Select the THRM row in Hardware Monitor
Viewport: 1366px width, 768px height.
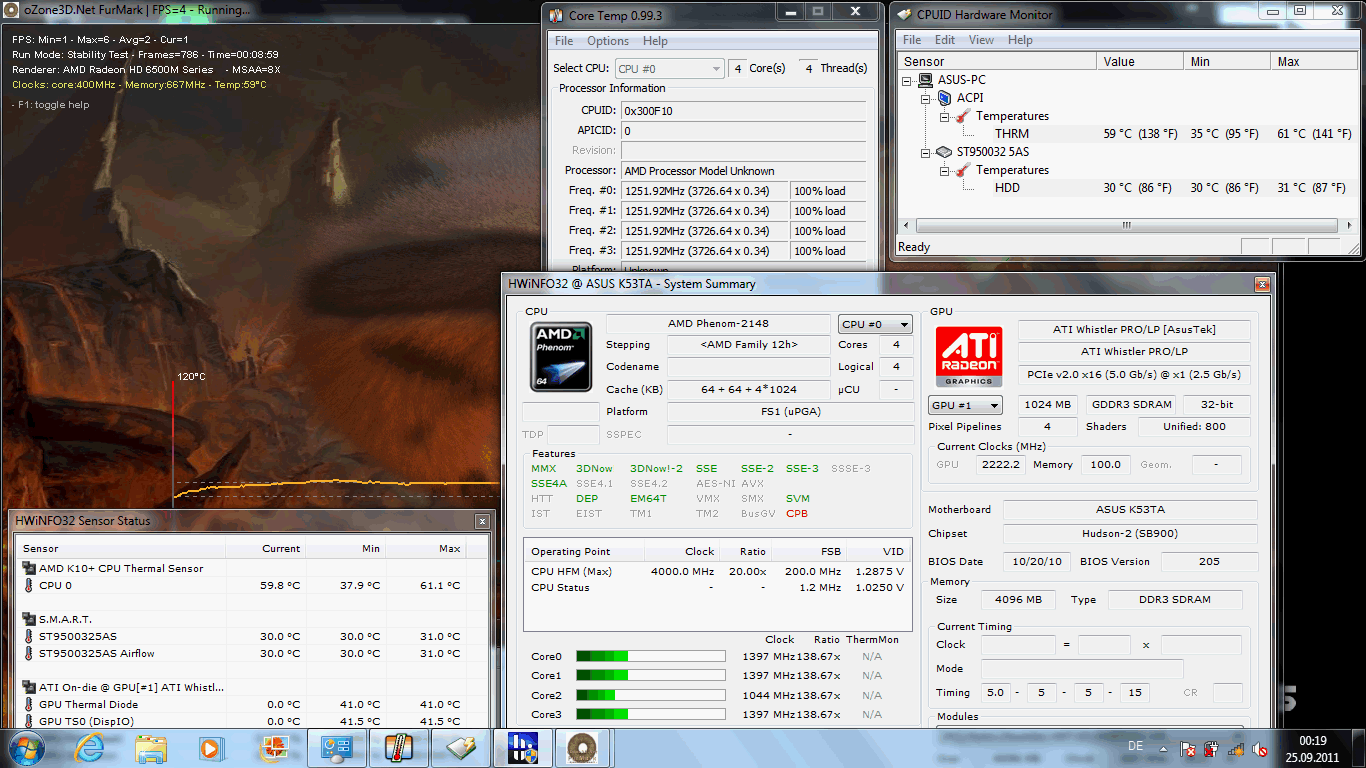tap(1127, 133)
